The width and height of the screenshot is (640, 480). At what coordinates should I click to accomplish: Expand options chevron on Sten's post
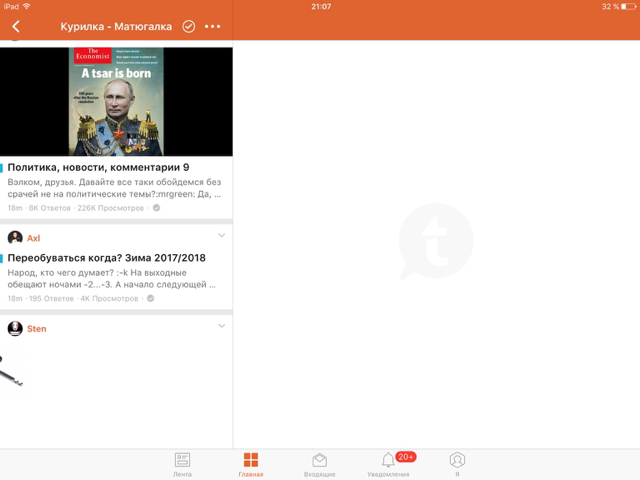pos(222,326)
